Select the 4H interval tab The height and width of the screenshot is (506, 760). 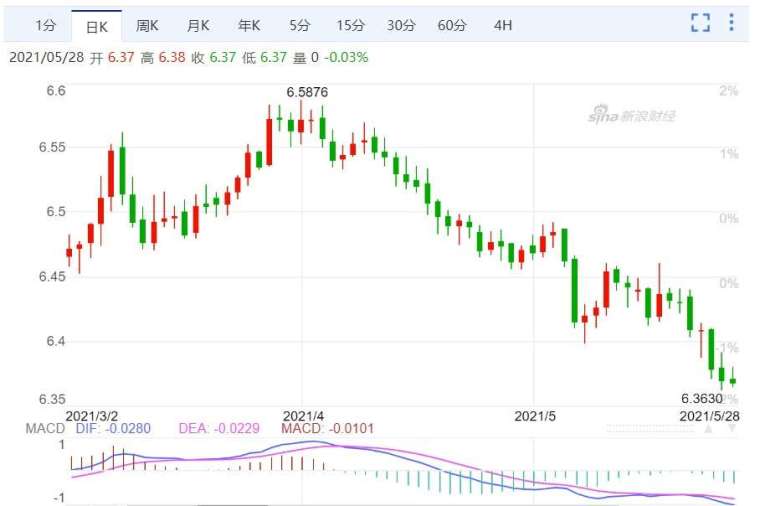tap(503, 25)
